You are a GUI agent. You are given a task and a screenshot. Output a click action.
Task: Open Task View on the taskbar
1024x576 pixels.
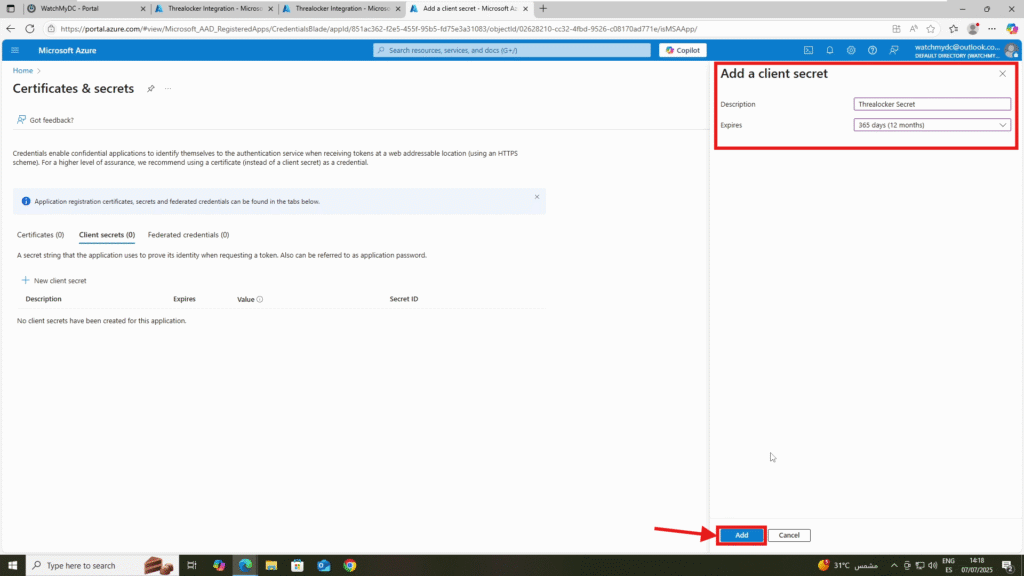(x=191, y=566)
